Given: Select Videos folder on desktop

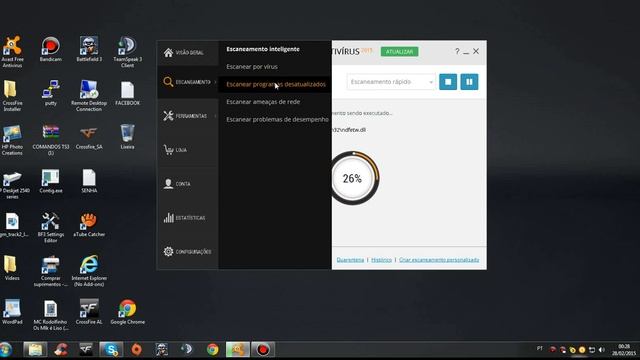Looking at the screenshot, I should coord(12,268).
